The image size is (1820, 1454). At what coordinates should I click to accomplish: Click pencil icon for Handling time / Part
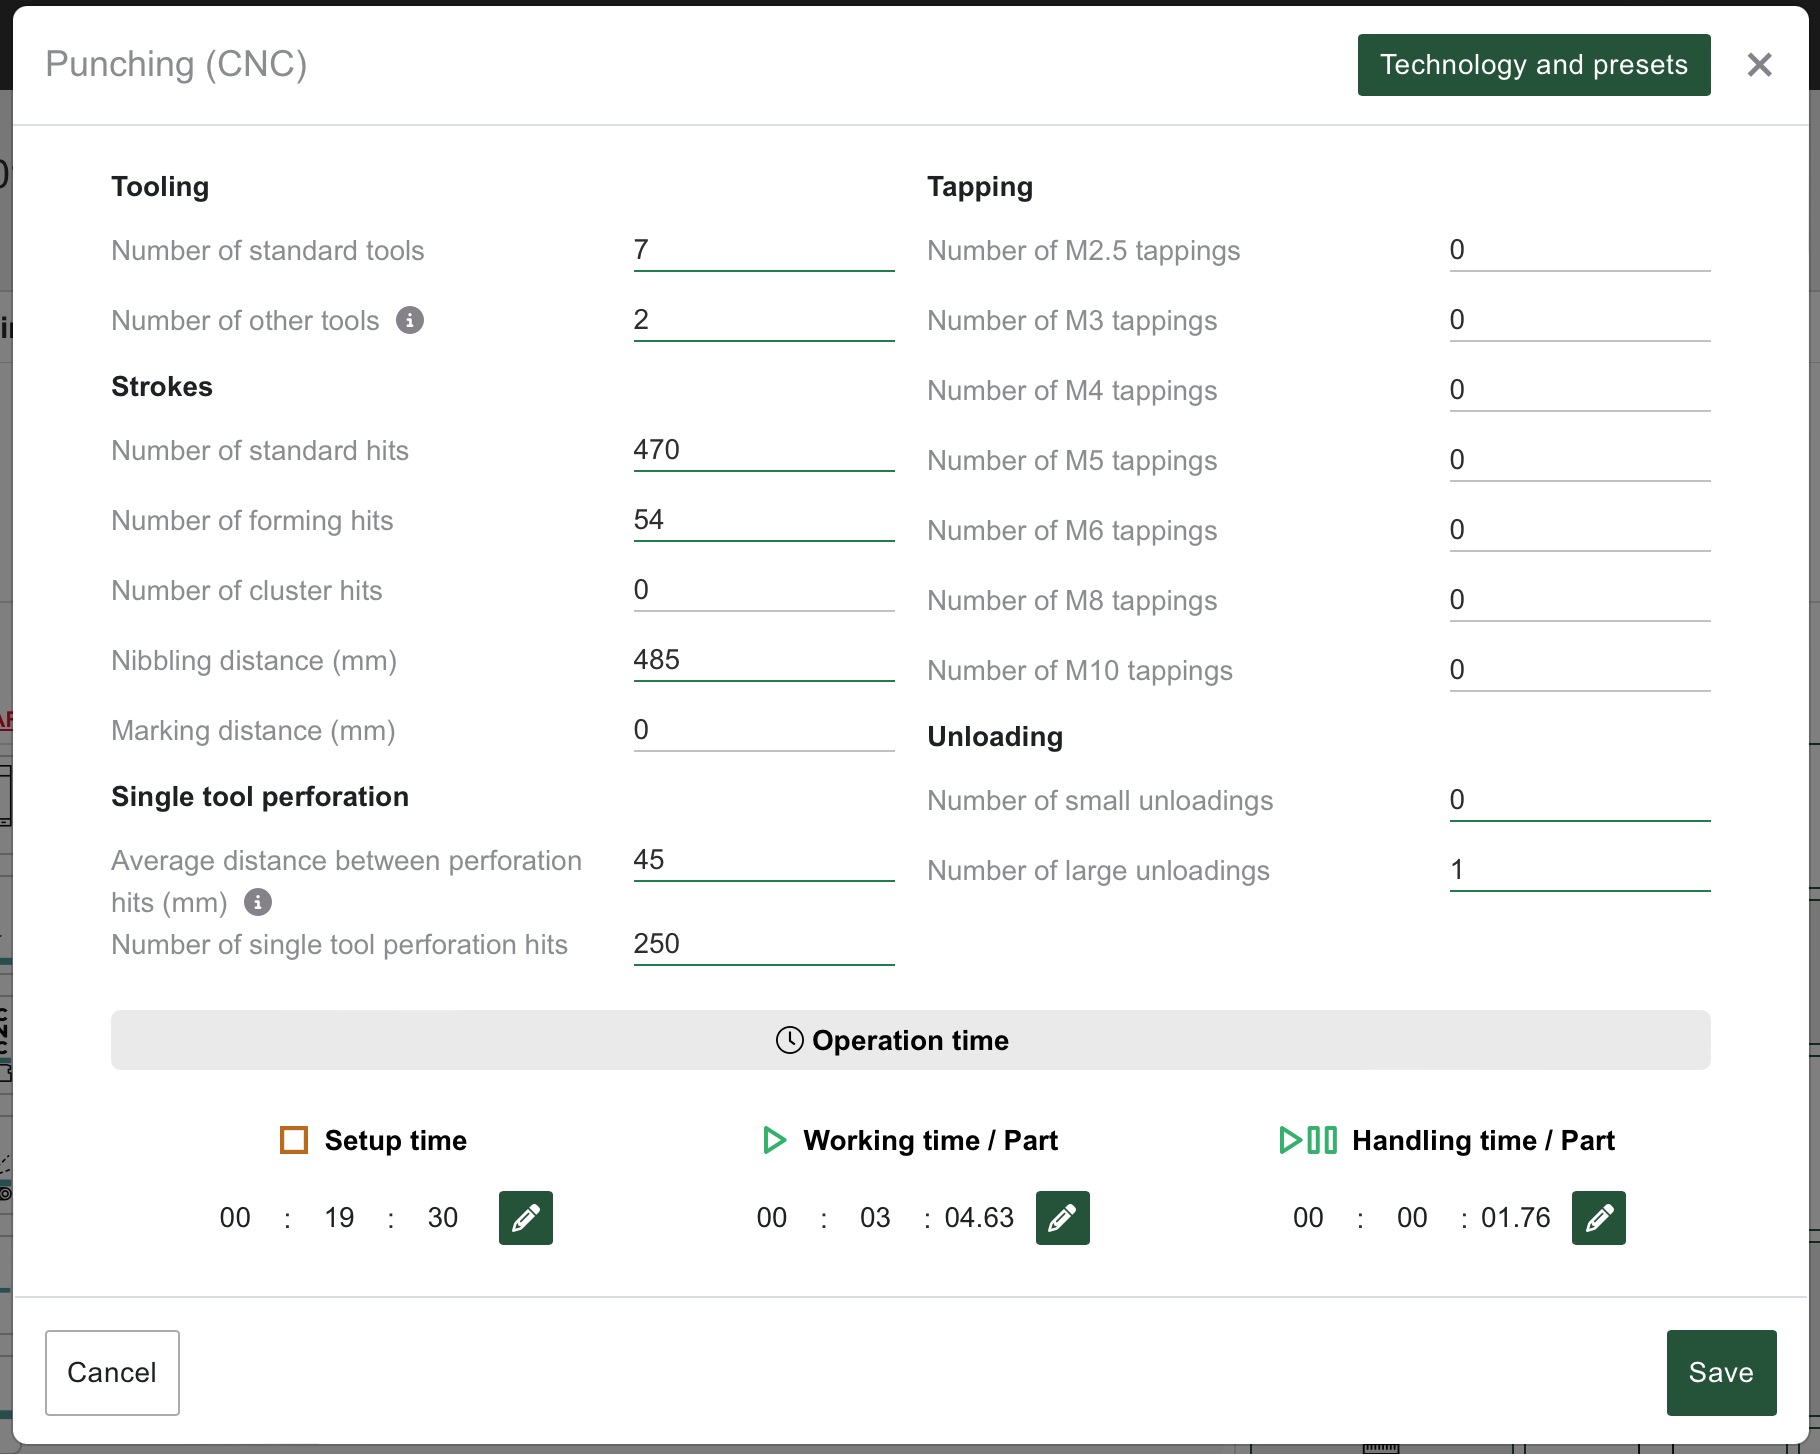tap(1598, 1217)
